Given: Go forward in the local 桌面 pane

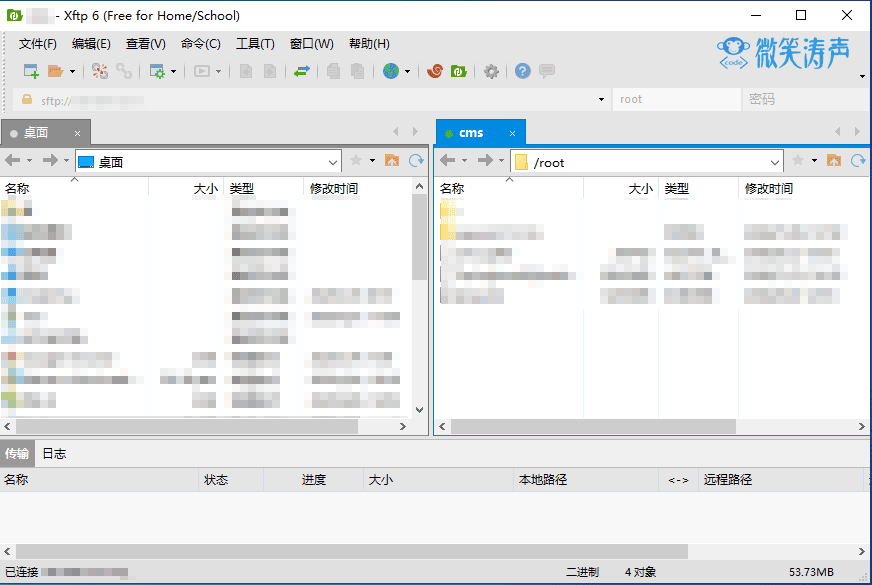Looking at the screenshot, I should point(50,161).
